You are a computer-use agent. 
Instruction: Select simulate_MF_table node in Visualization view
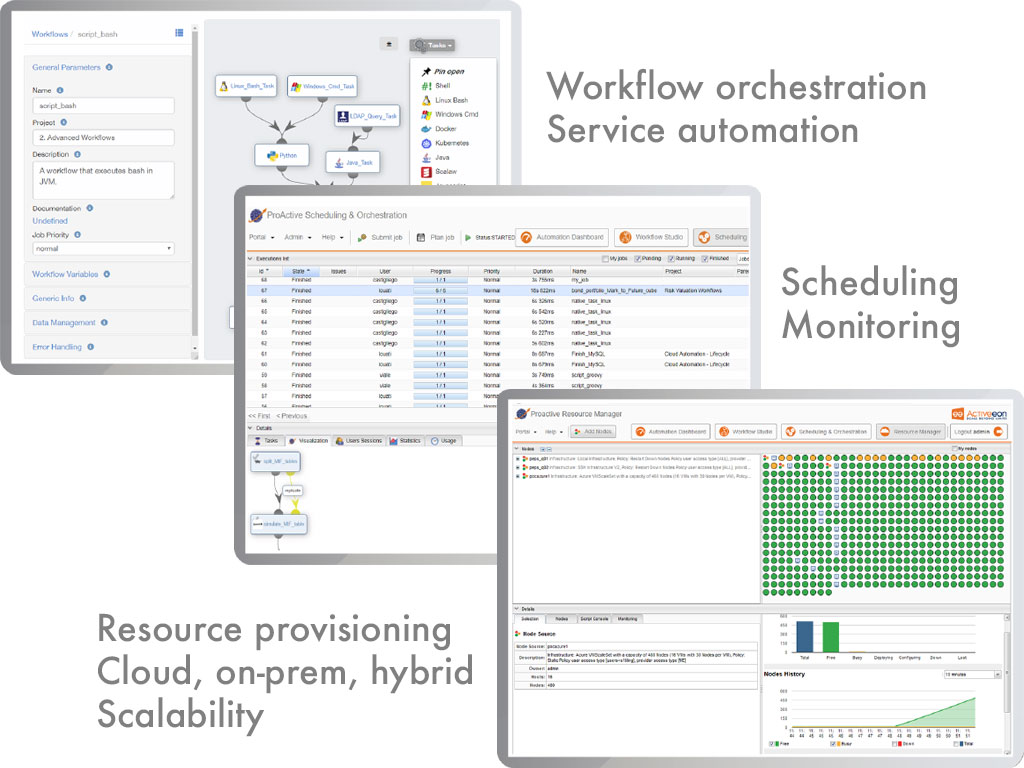(x=279, y=524)
